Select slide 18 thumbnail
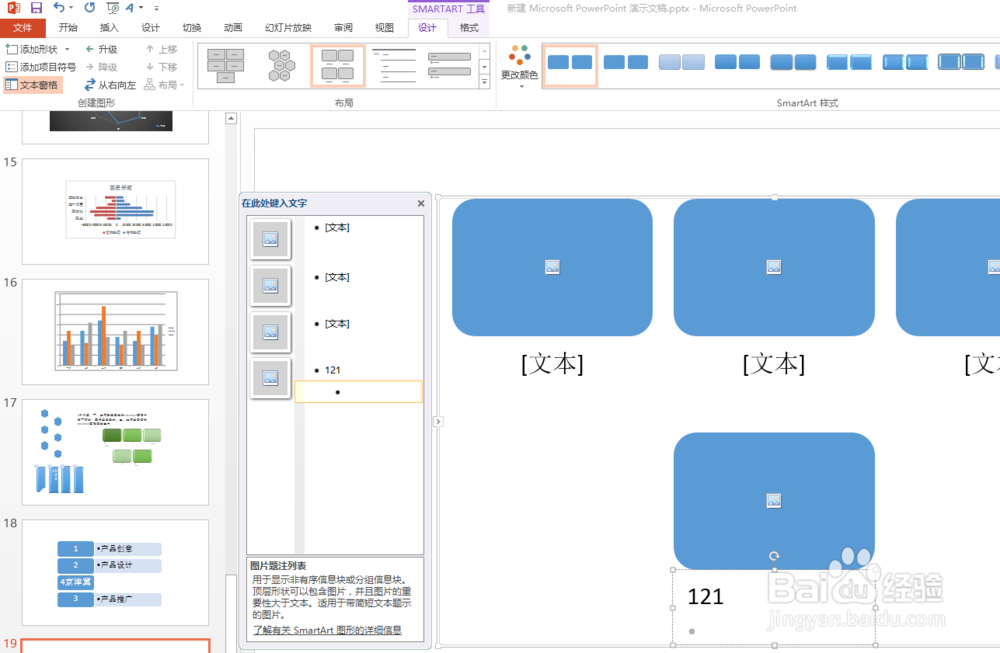The width and height of the screenshot is (1000, 653). click(115, 572)
